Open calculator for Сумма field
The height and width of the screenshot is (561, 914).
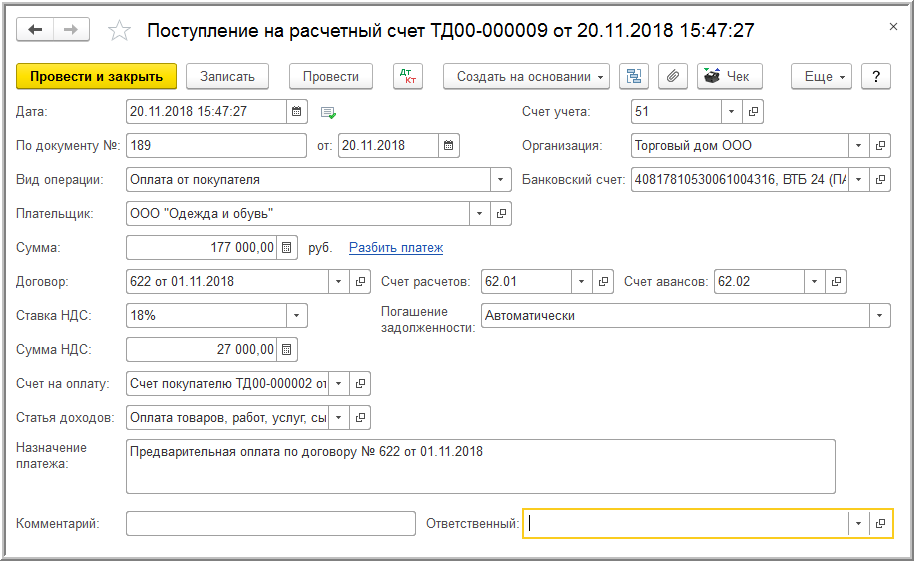[x=287, y=247]
